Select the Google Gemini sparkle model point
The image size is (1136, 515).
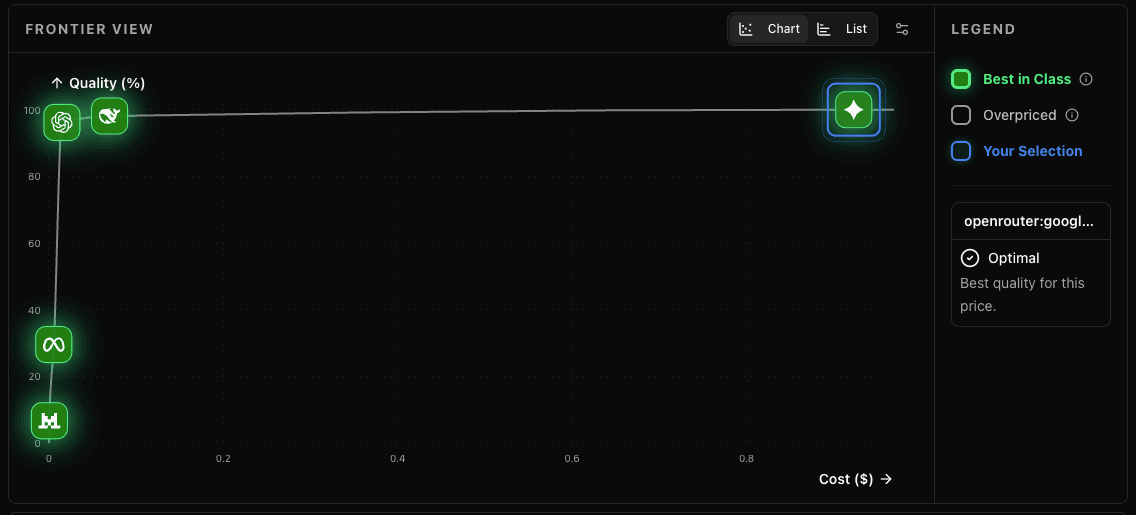click(853, 110)
